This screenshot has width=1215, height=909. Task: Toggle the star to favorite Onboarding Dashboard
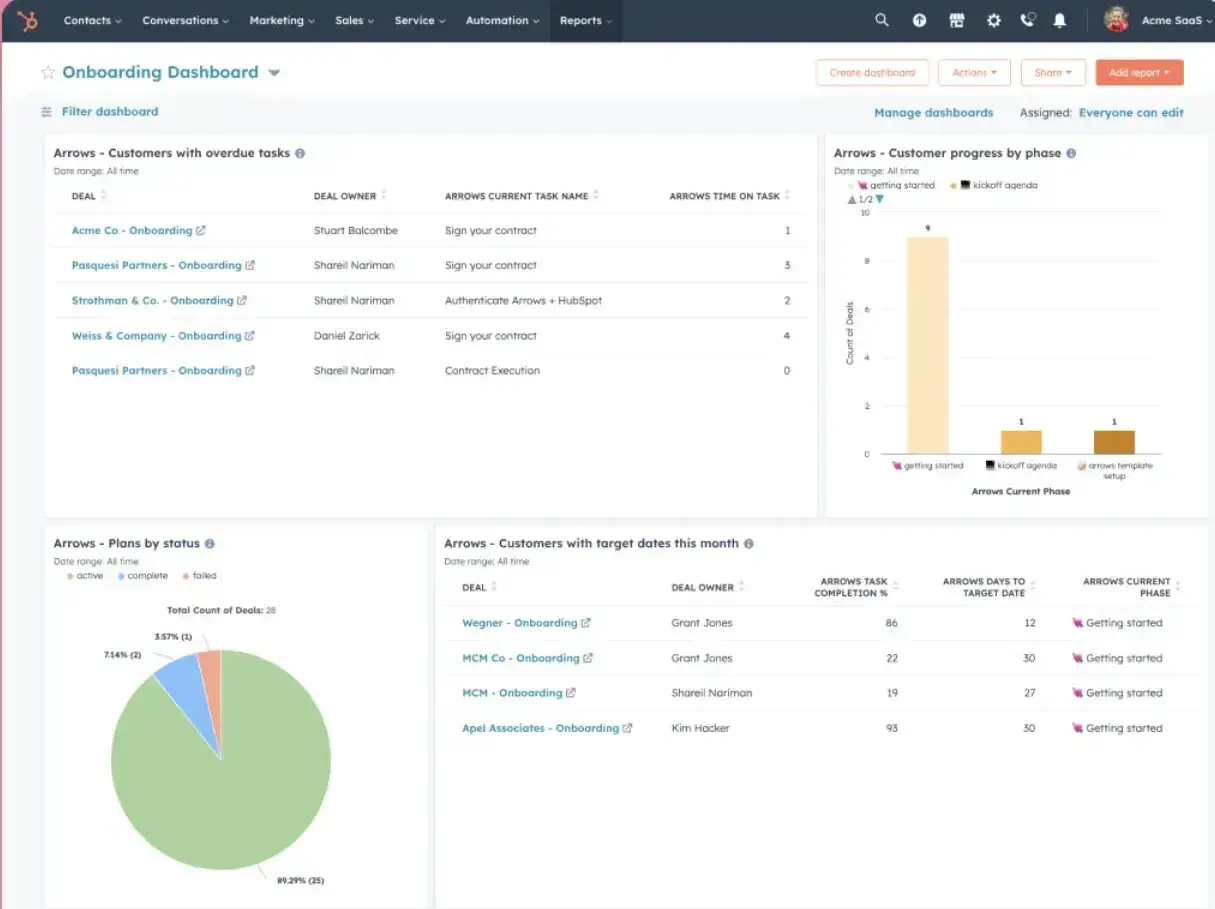[48, 72]
